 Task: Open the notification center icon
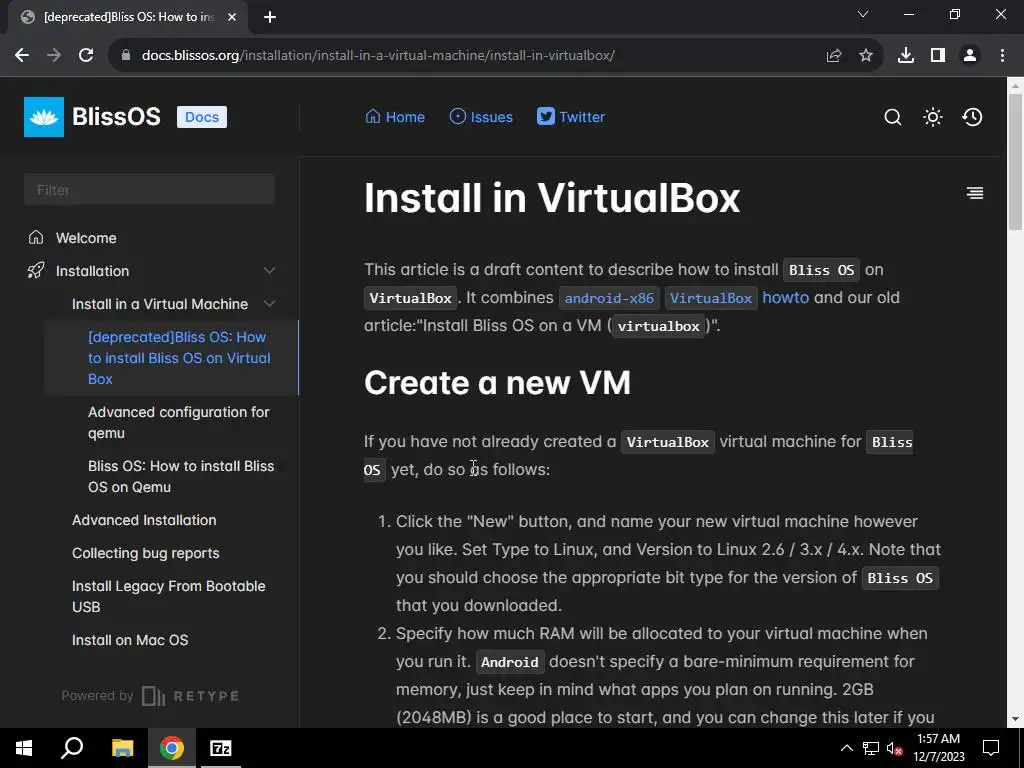click(991, 748)
